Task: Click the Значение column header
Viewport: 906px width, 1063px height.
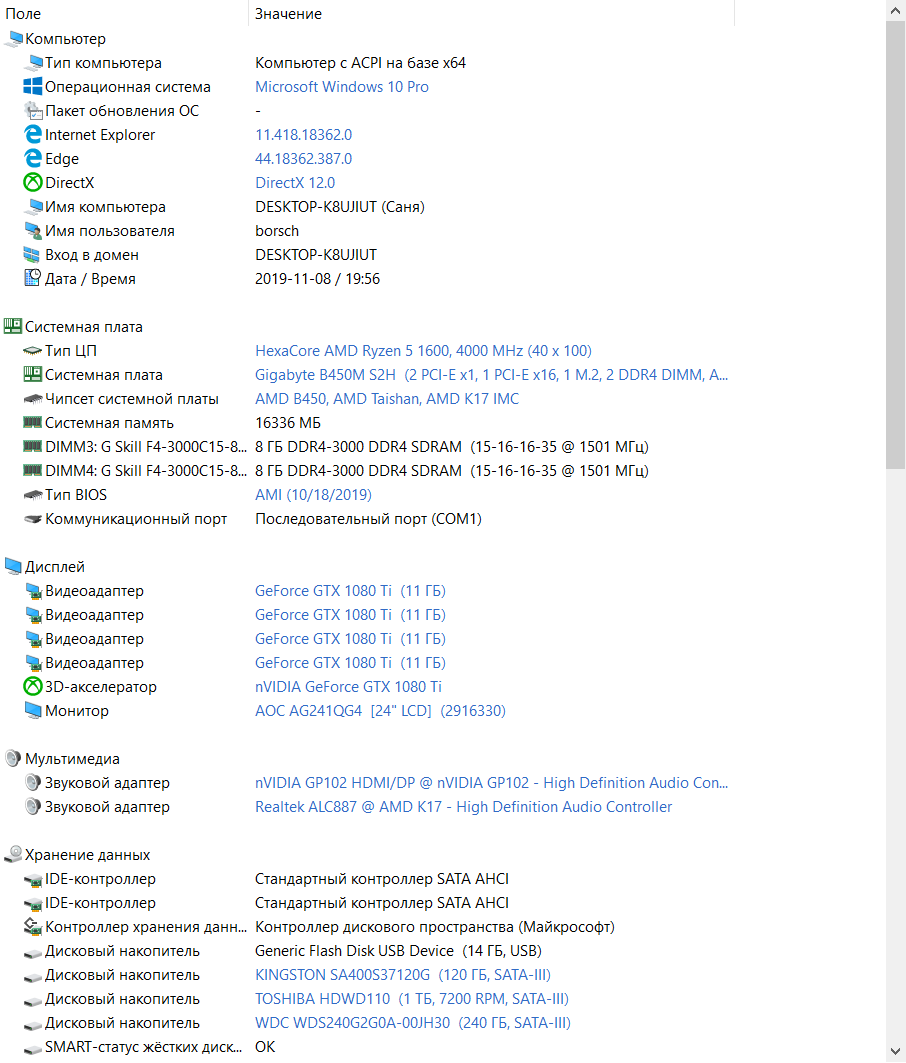Action: pyautogui.click(x=492, y=14)
